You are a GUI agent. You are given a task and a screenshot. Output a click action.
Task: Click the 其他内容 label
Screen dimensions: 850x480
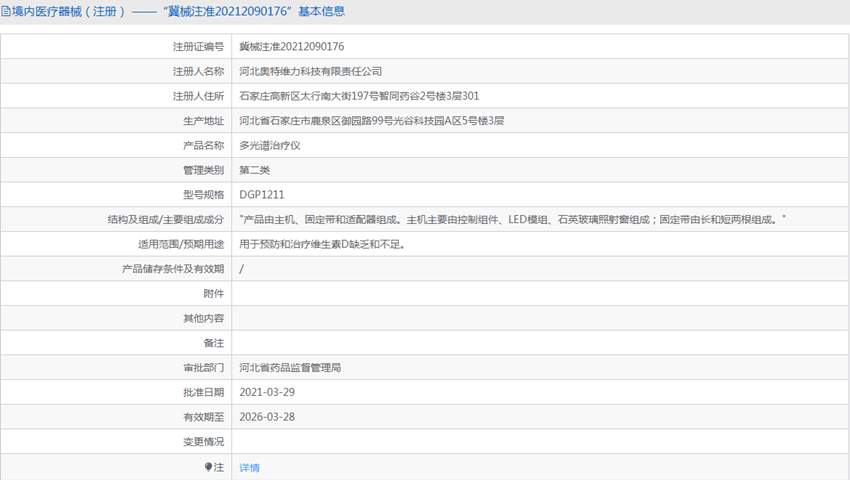click(203, 318)
